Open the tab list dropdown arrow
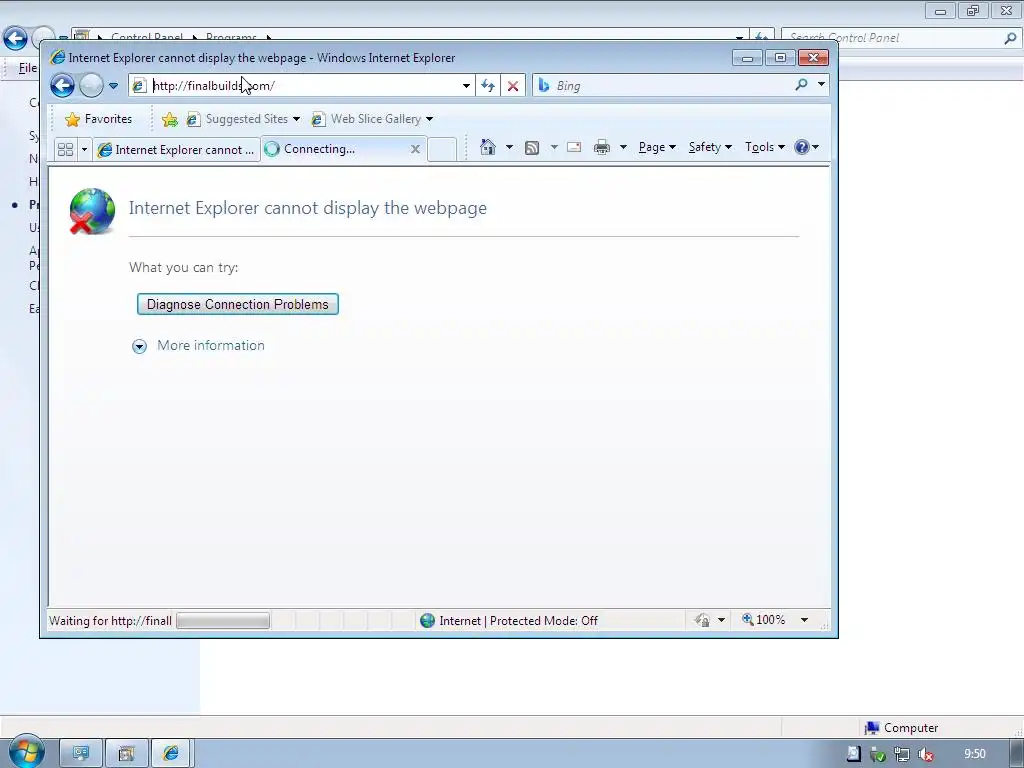Screen dimensions: 1024x768 (84, 150)
